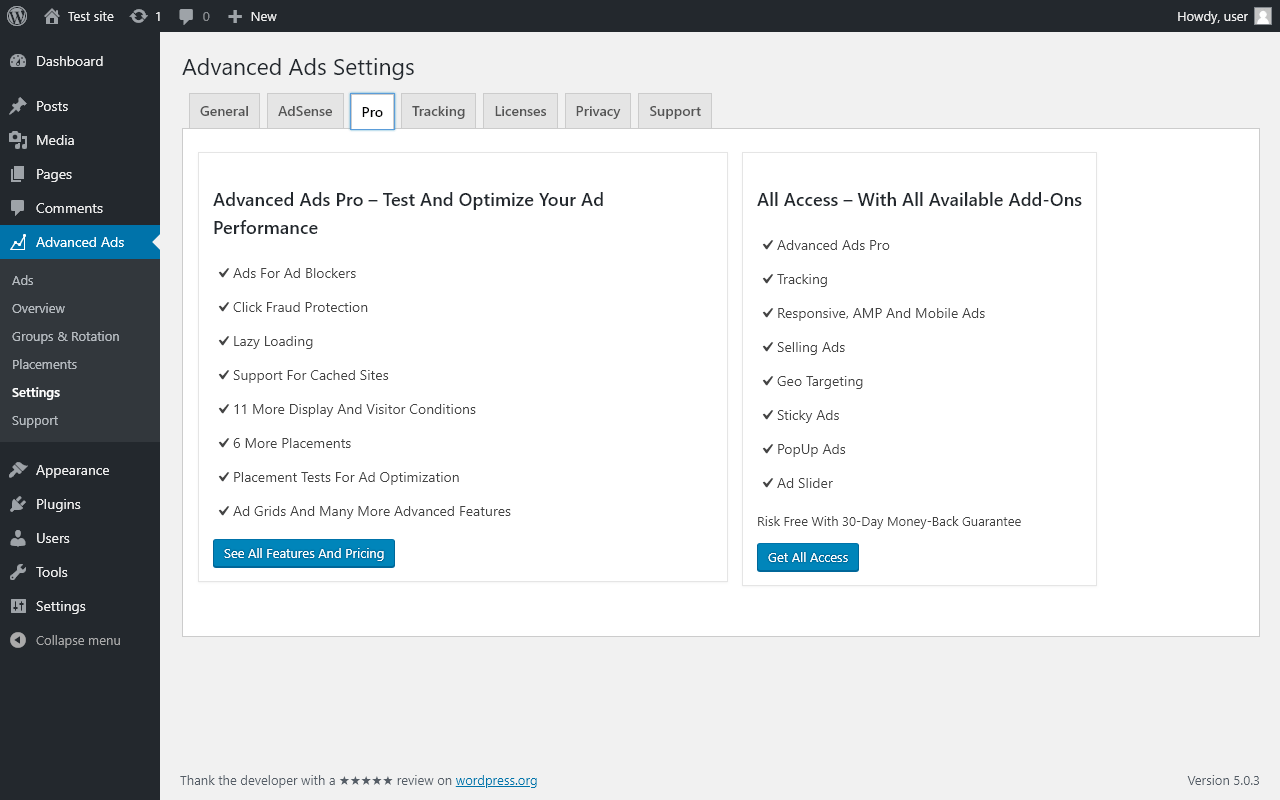Go to Comments in the sidebar
The height and width of the screenshot is (800, 1280).
[69, 208]
